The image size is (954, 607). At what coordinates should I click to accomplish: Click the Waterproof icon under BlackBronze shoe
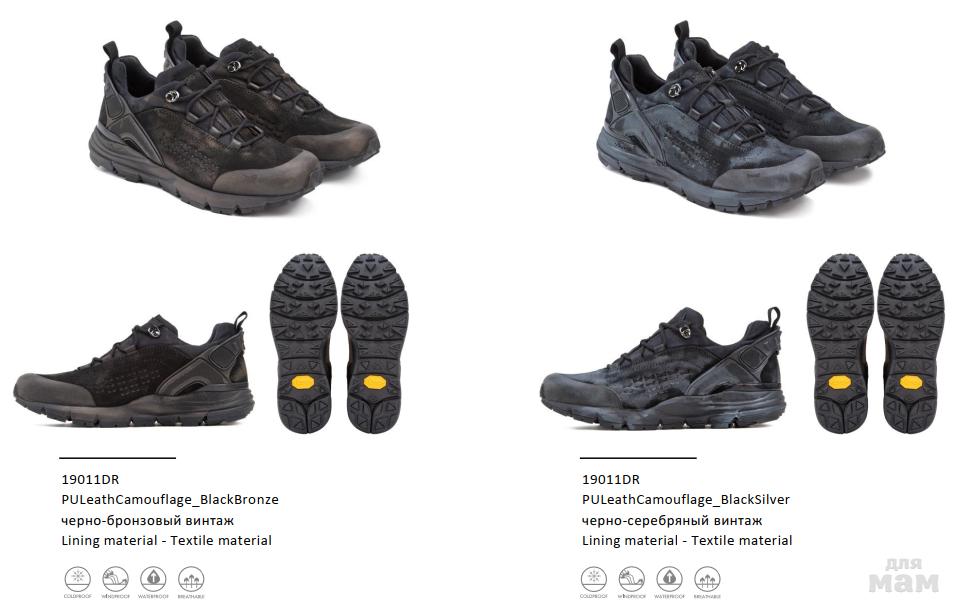tap(153, 579)
